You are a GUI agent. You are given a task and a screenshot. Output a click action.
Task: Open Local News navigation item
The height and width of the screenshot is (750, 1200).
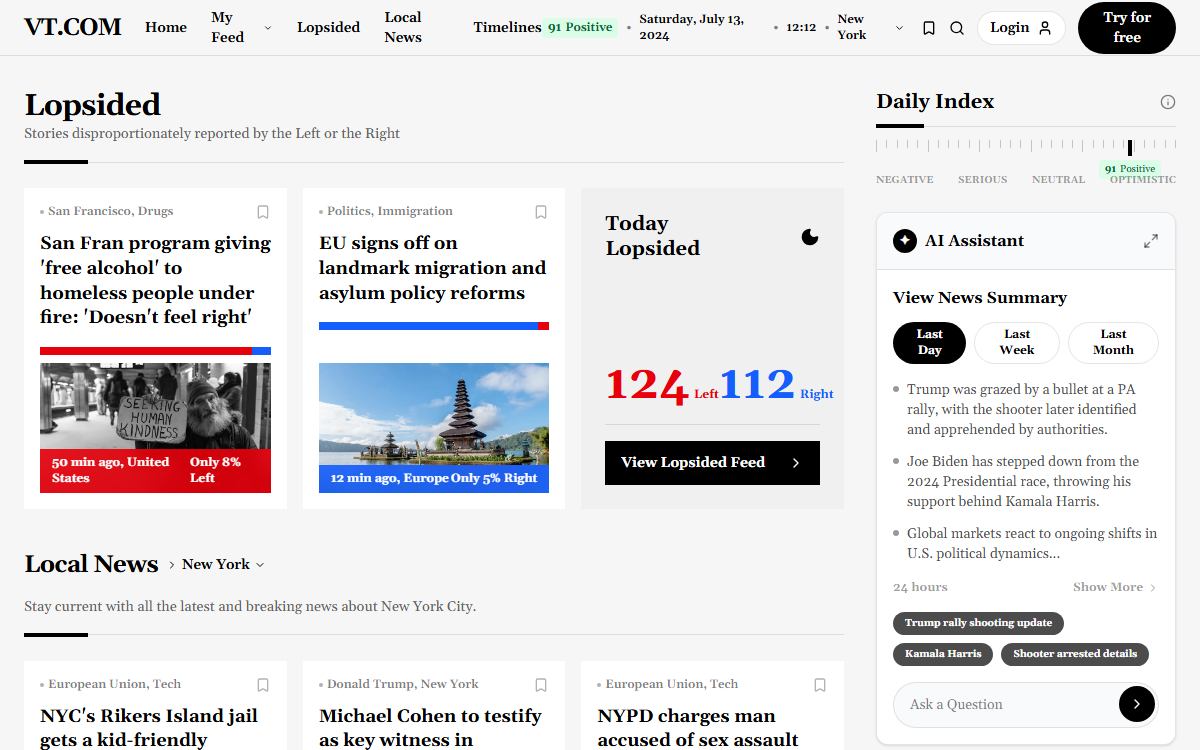[x=403, y=27]
